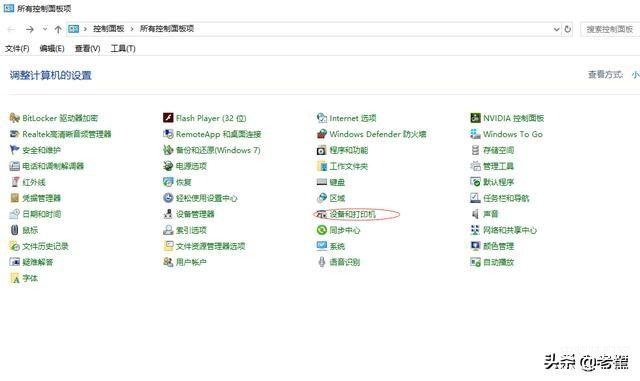Click 所有控制面板项 in the address breadcrumb

coord(167,29)
